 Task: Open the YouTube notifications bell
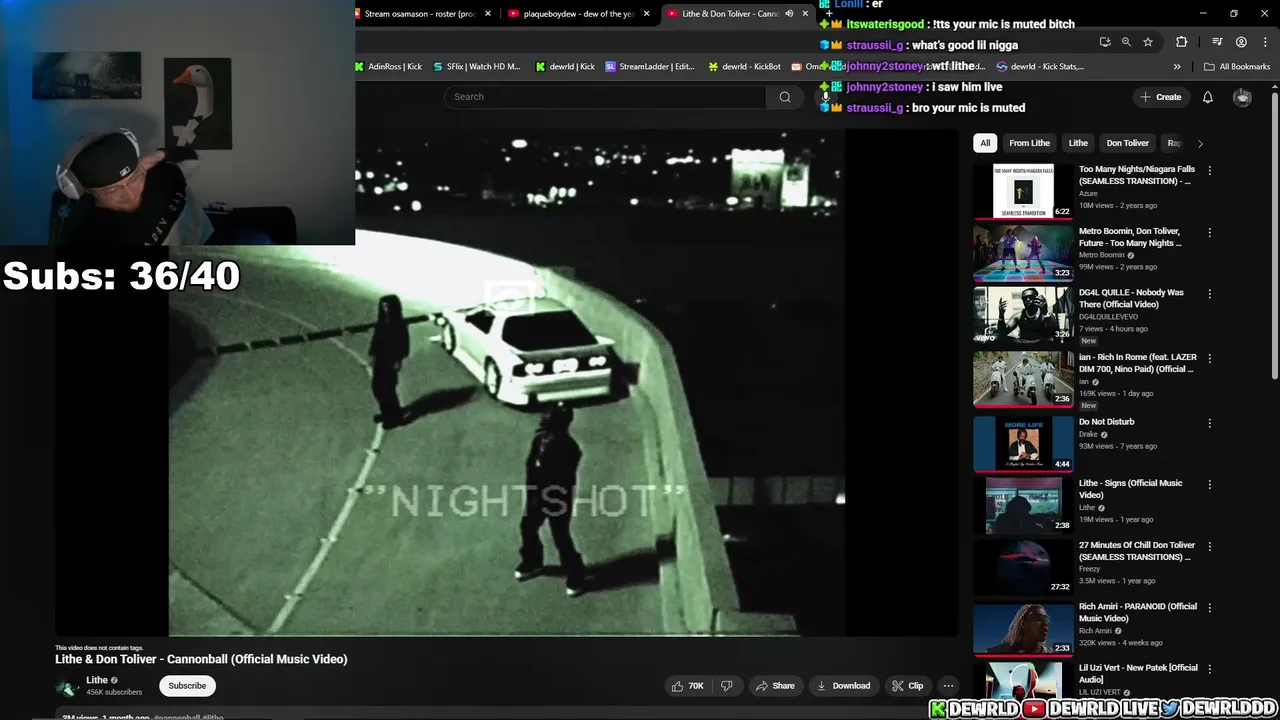pos(1207,97)
